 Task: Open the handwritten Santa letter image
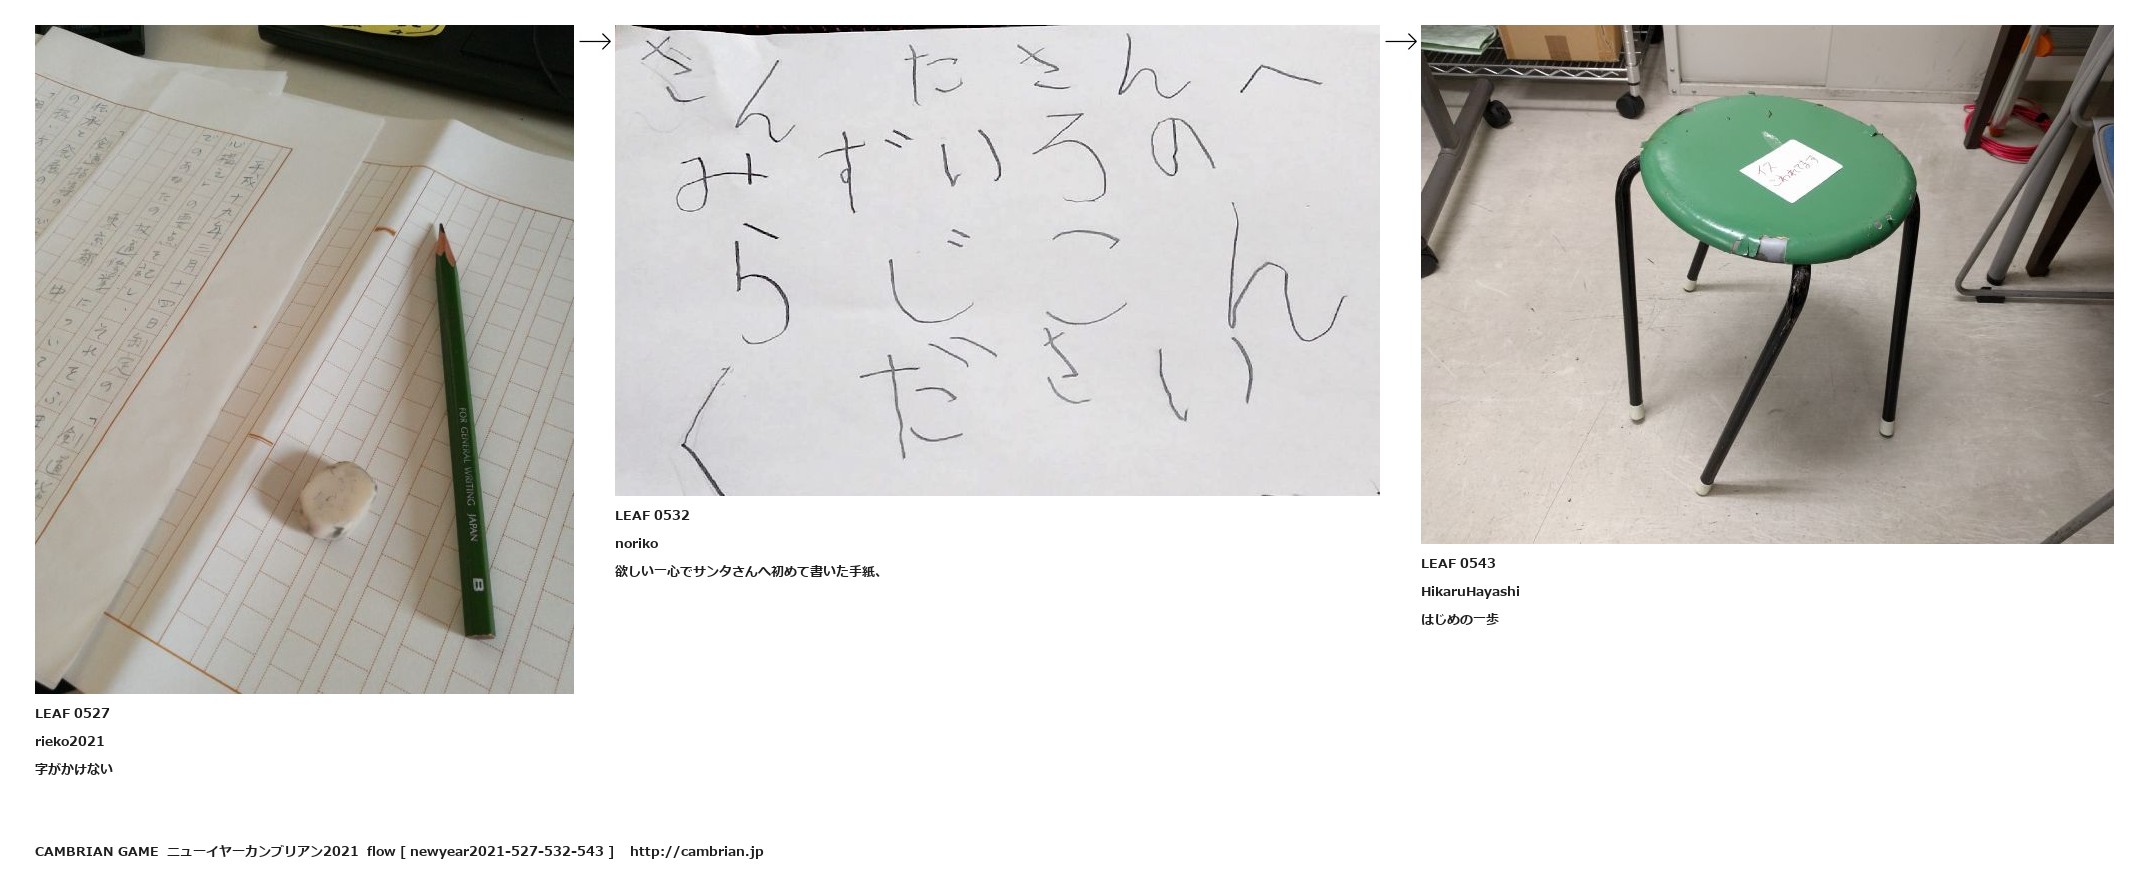tap(997, 260)
